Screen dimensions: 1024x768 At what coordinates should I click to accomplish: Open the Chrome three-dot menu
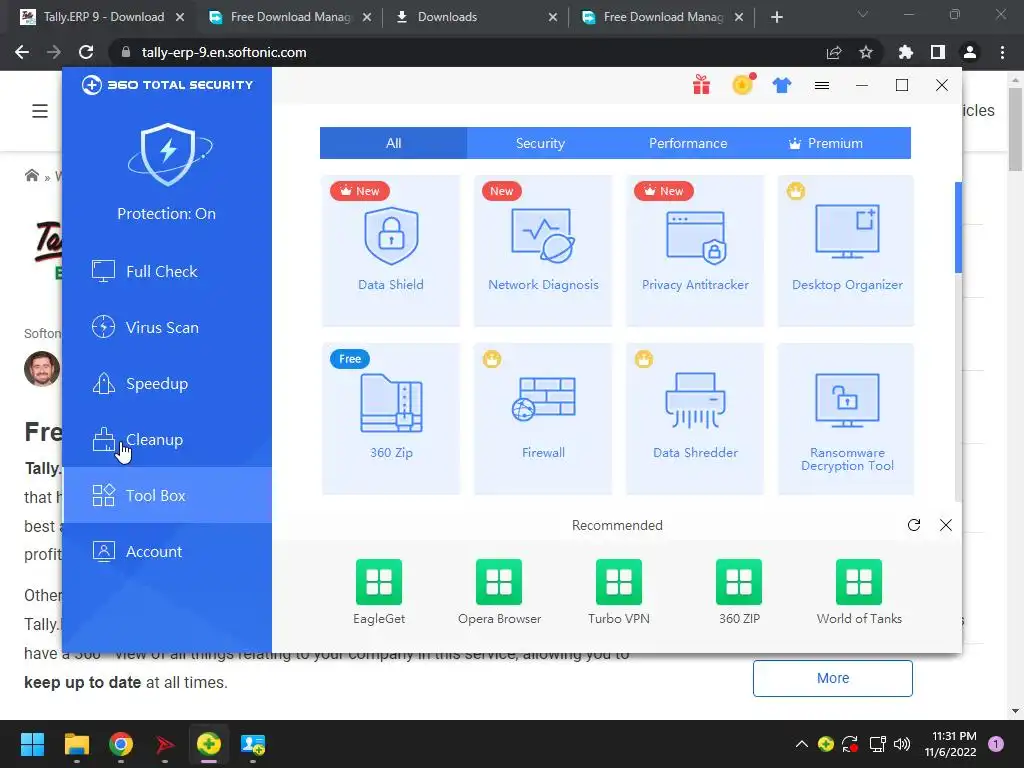pyautogui.click(x=1002, y=52)
